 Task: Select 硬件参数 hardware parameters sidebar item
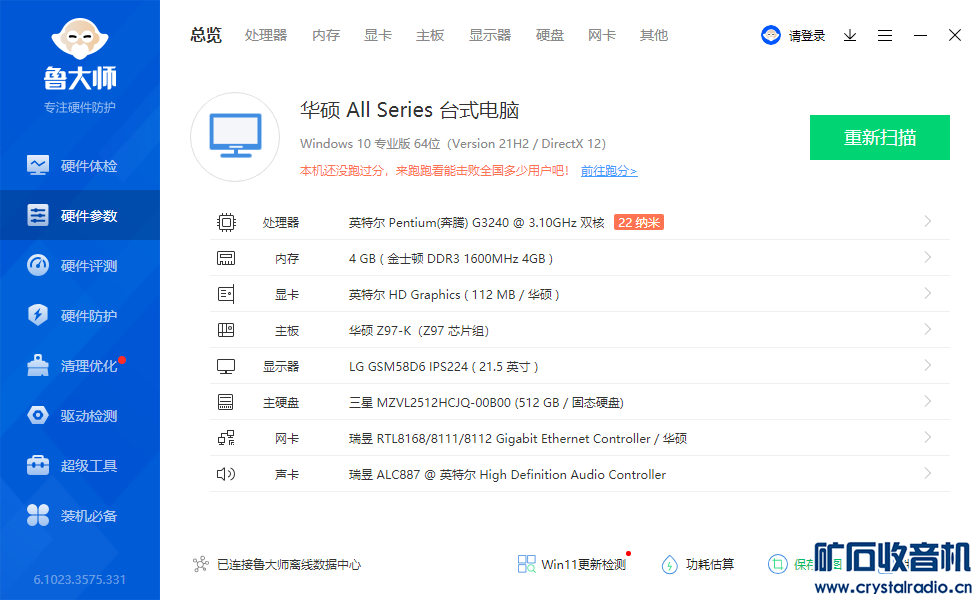(79, 216)
